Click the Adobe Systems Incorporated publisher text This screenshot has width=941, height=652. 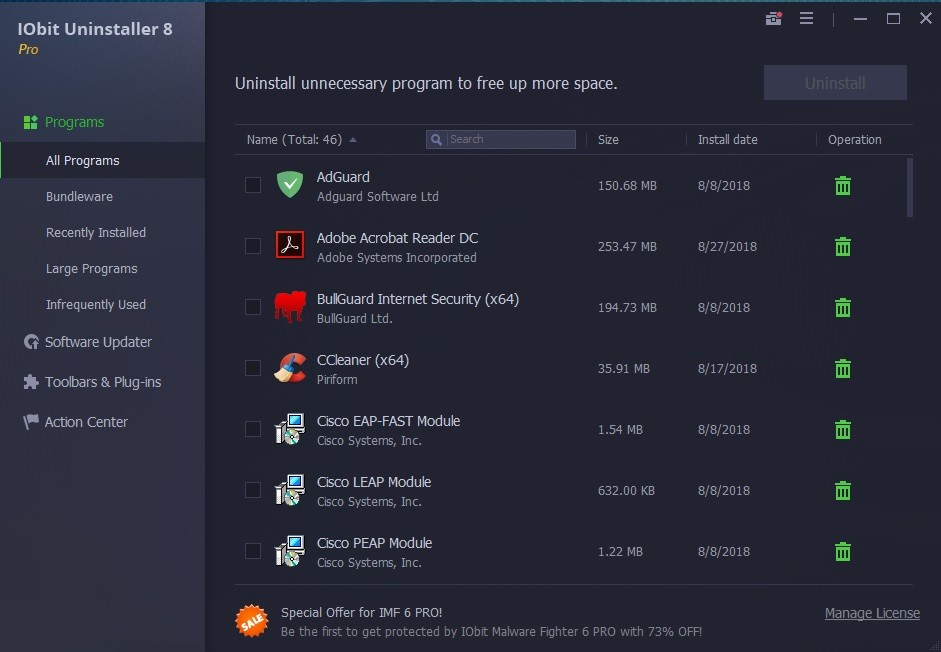[x=397, y=258]
